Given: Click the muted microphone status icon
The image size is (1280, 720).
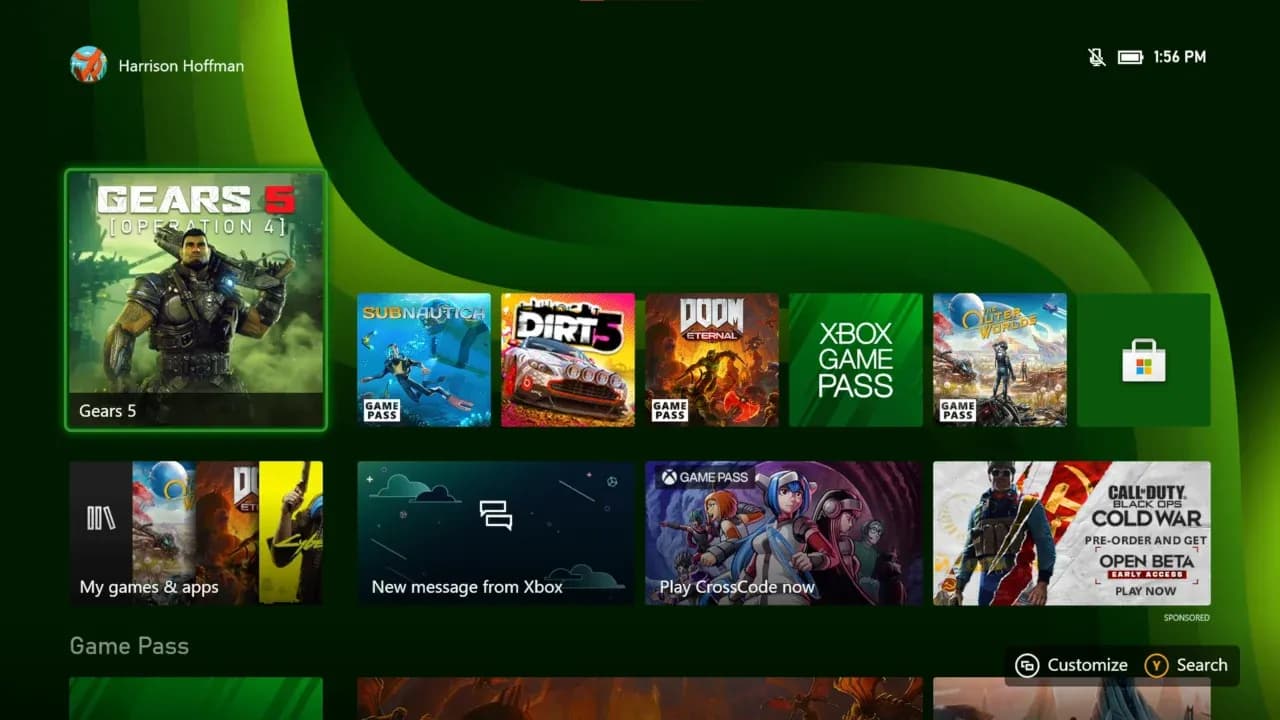Looking at the screenshot, I should coord(1096,57).
